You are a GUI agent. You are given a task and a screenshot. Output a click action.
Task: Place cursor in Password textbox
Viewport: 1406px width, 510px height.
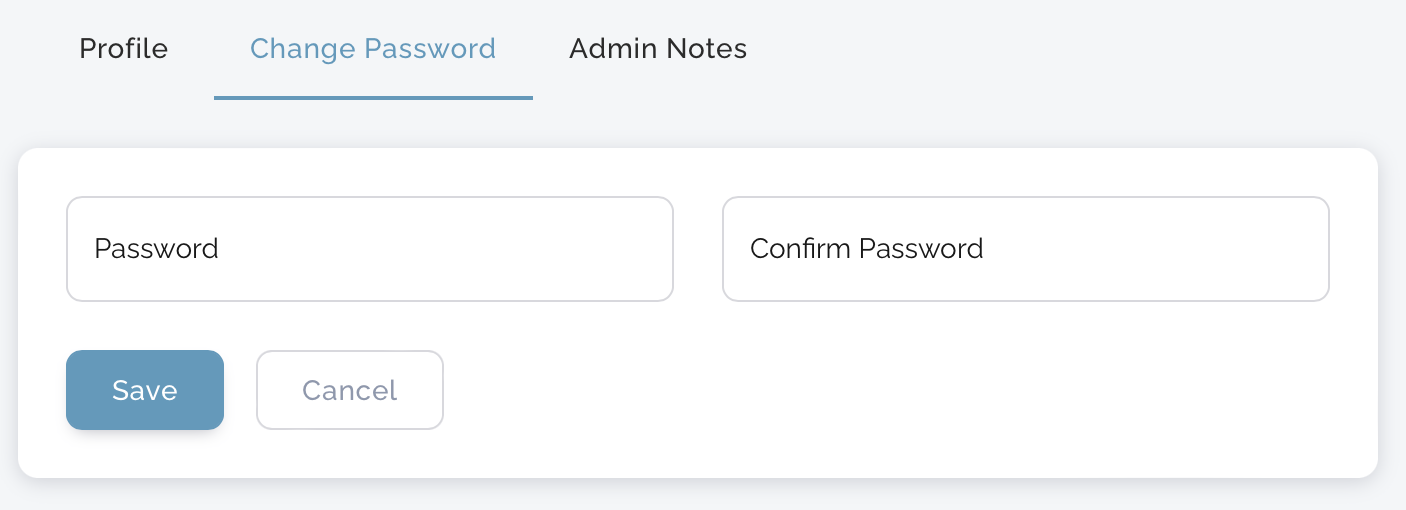coord(369,249)
